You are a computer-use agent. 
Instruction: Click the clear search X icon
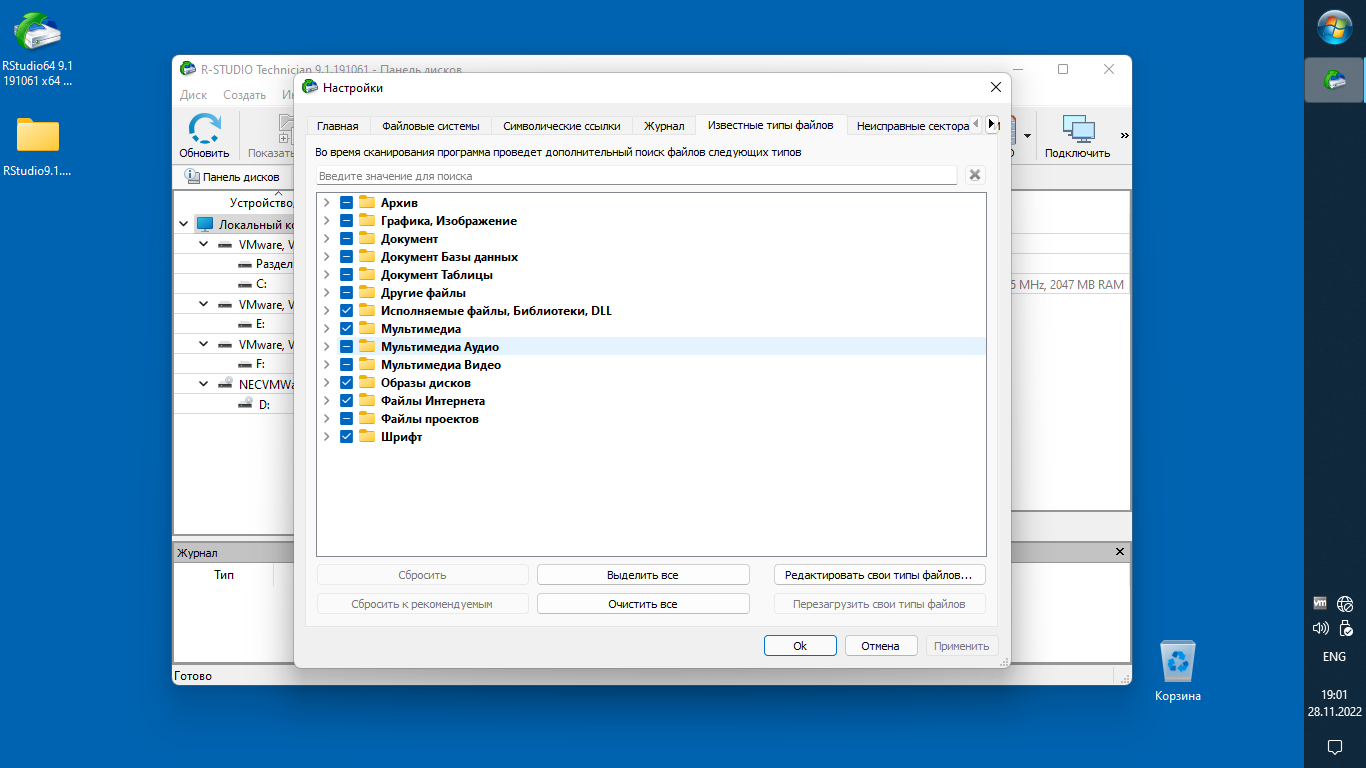[974, 175]
